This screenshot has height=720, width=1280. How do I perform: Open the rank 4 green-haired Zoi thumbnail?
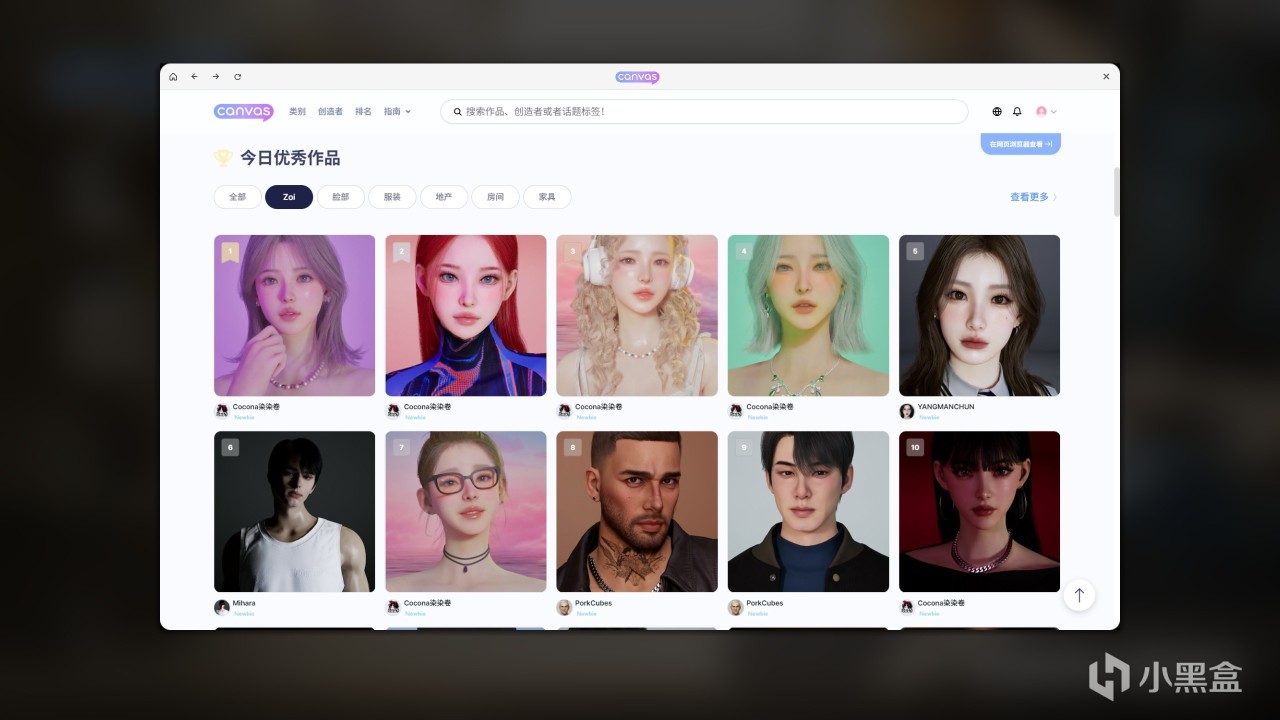coord(808,315)
